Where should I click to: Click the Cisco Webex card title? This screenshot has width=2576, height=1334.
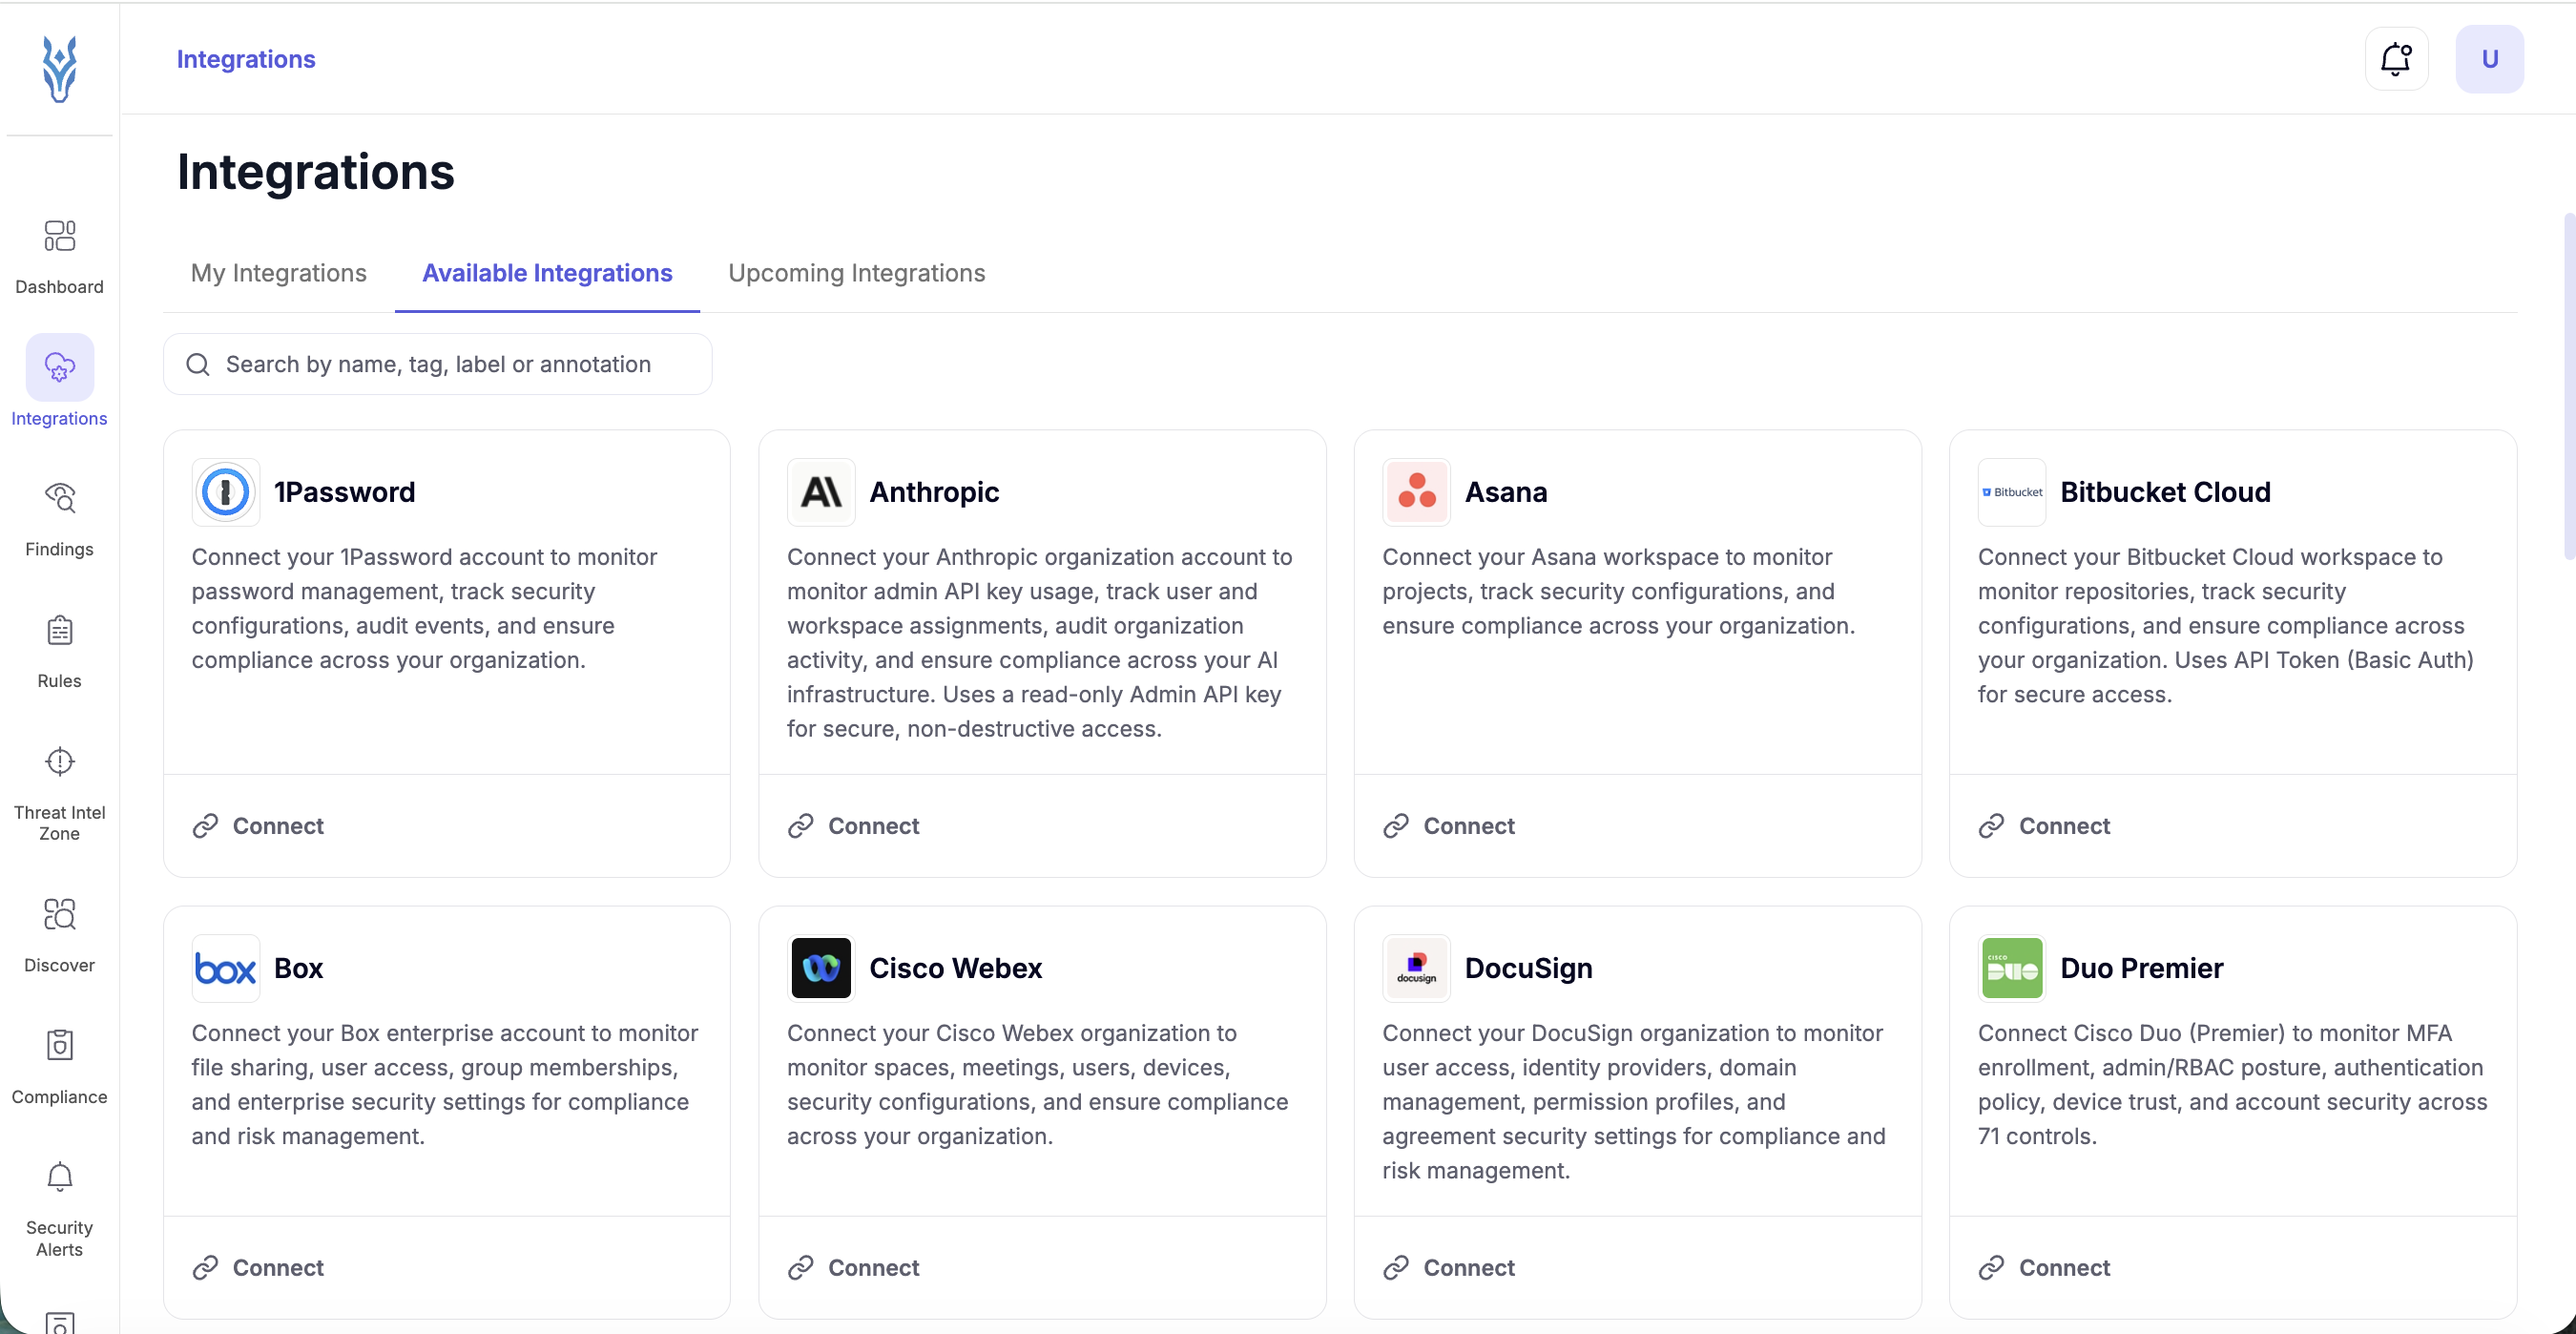click(956, 968)
